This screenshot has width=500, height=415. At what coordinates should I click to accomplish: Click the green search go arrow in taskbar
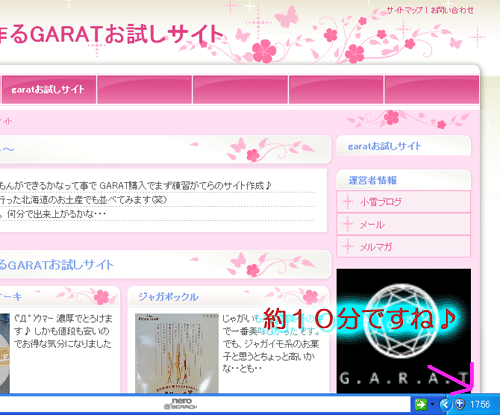click(420, 404)
